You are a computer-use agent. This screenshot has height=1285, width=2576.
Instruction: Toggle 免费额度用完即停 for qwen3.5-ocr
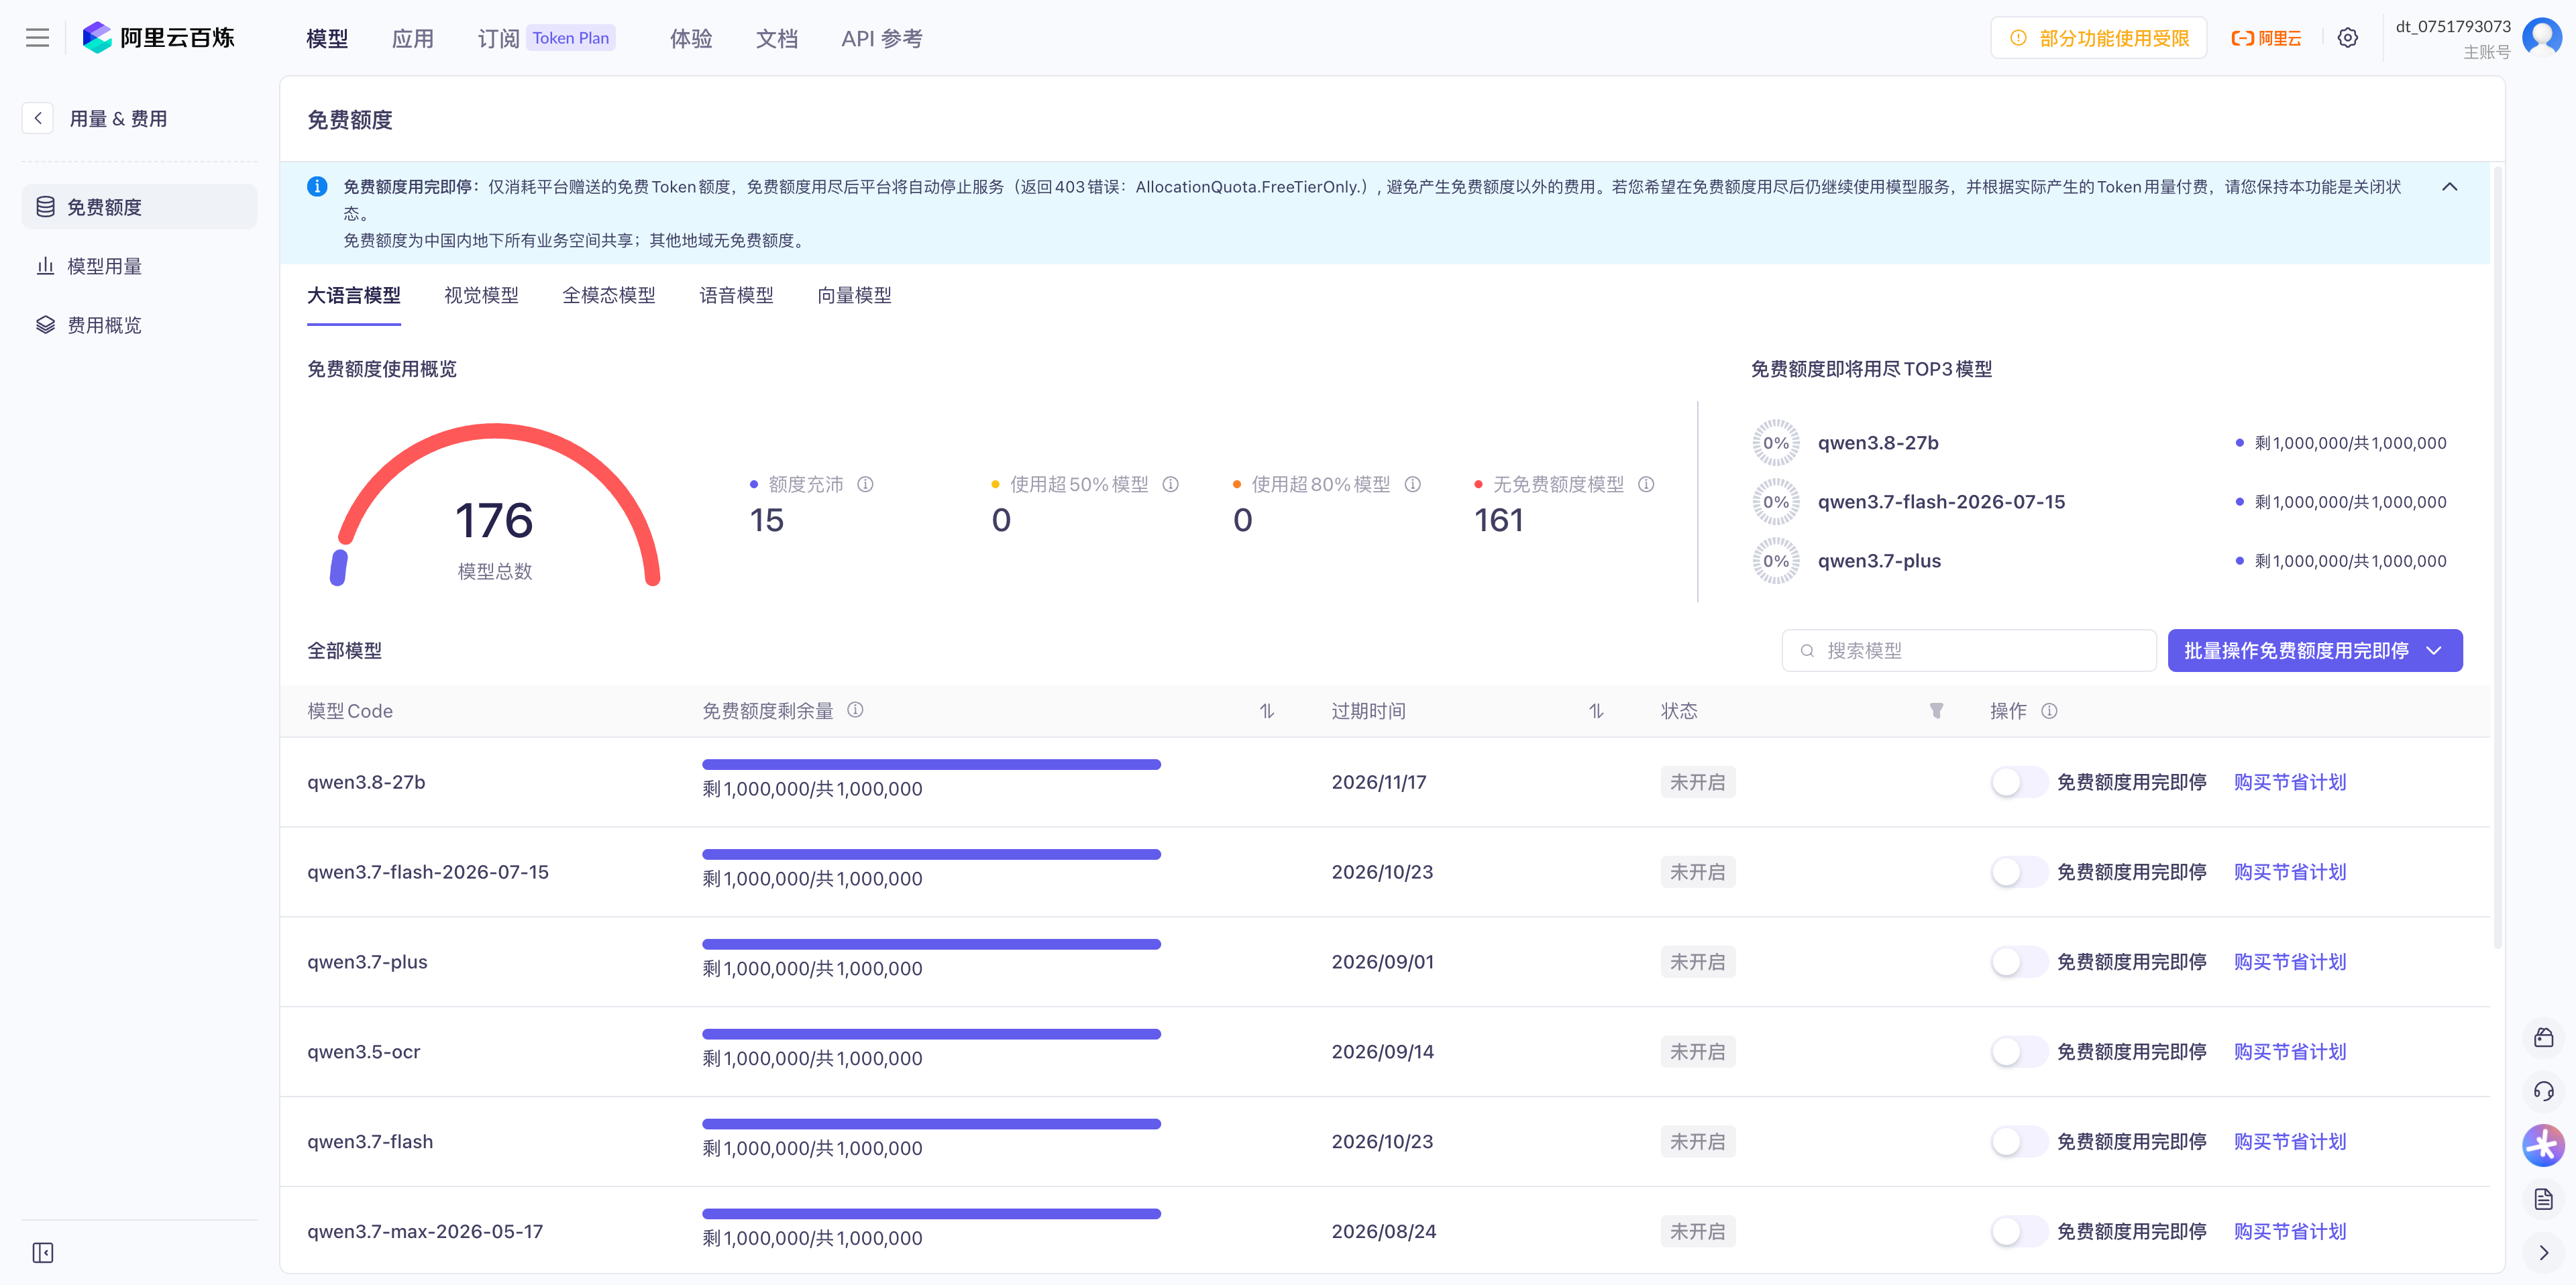pyautogui.click(x=2018, y=1052)
